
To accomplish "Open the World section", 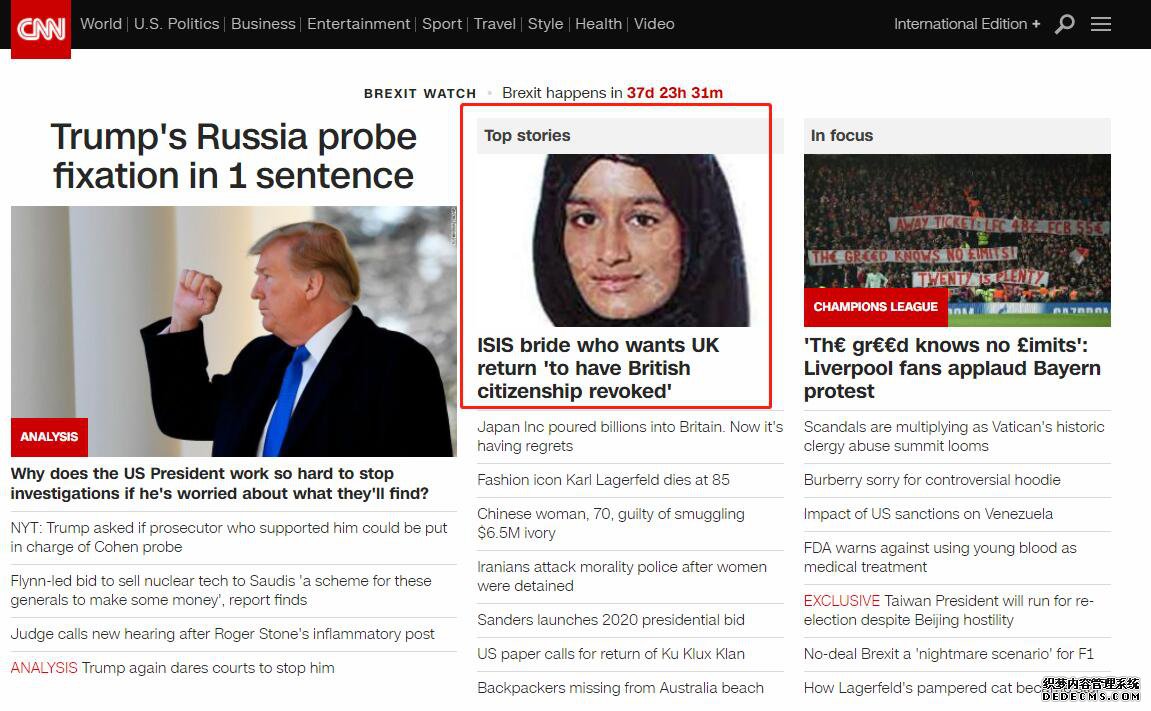I will click(101, 24).
